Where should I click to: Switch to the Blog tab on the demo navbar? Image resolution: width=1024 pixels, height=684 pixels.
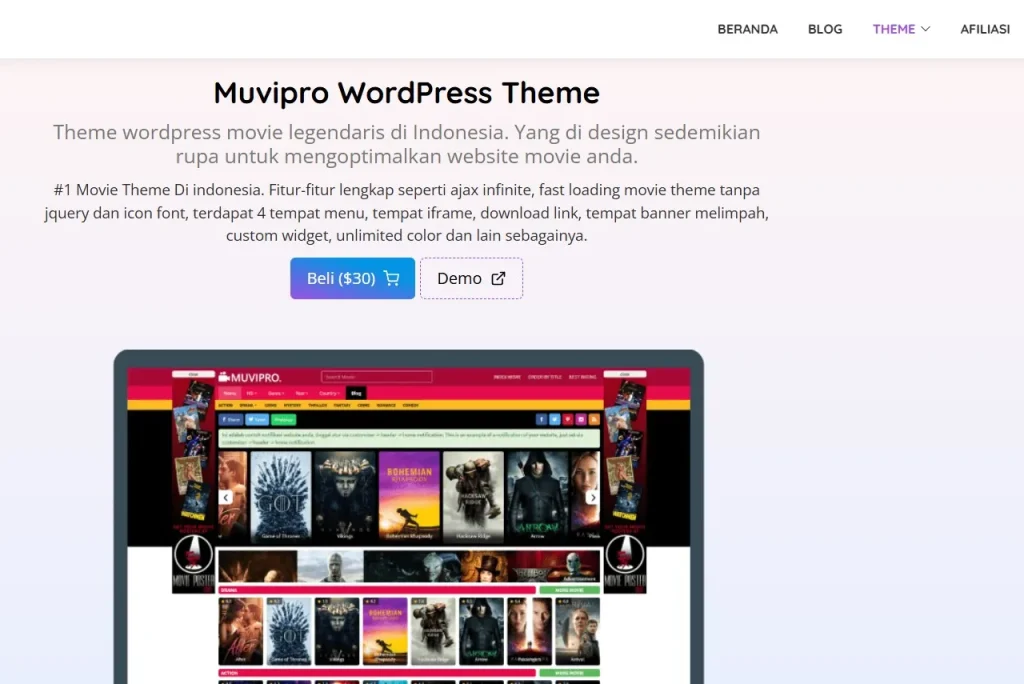[355, 393]
